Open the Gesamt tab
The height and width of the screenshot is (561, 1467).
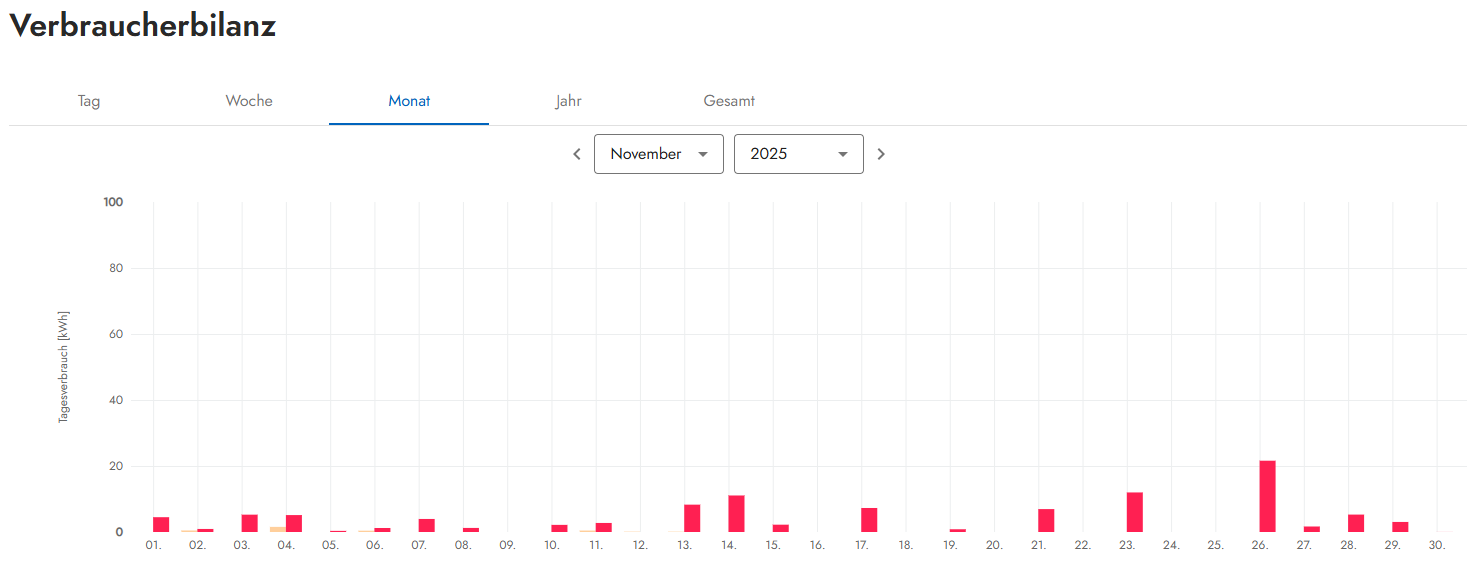tap(729, 101)
